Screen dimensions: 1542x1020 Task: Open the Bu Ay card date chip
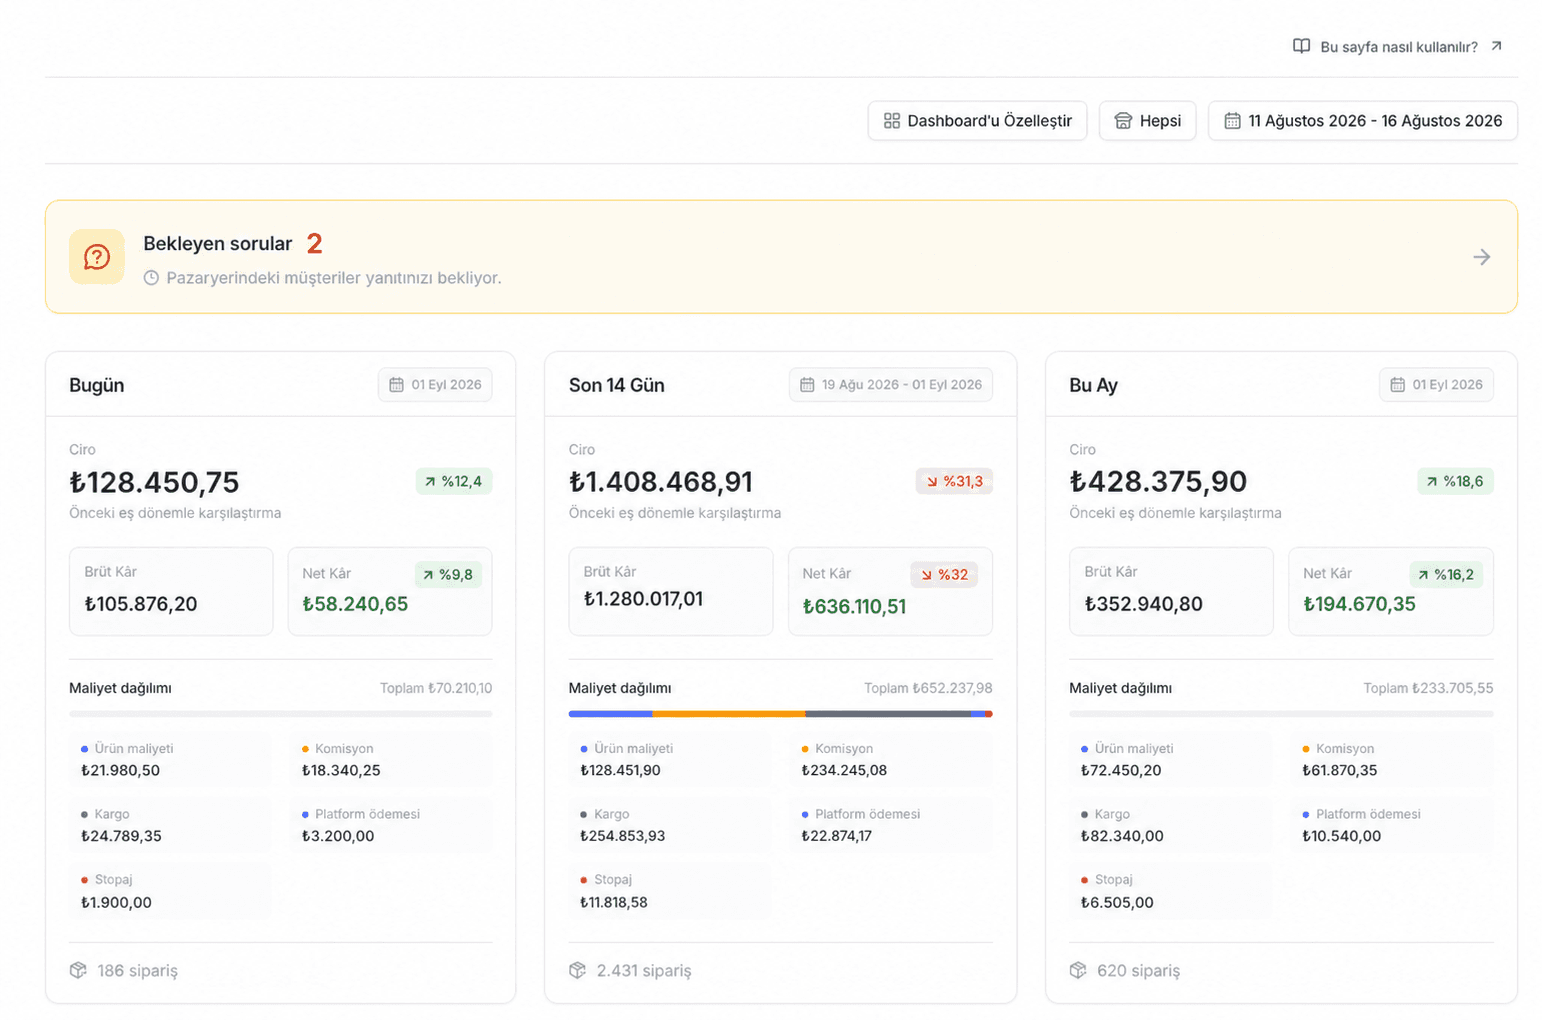pyautogui.click(x=1436, y=385)
